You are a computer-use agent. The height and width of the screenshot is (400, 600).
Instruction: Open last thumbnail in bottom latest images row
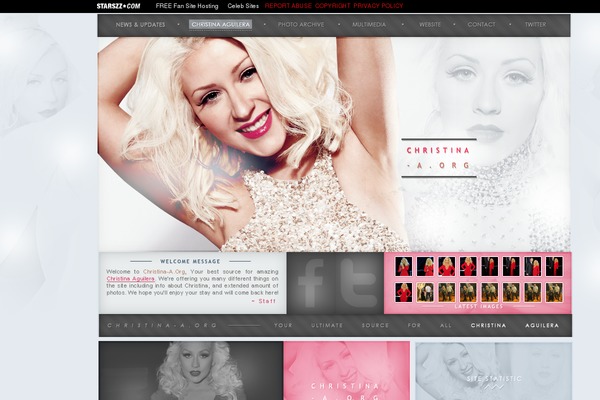554,292
